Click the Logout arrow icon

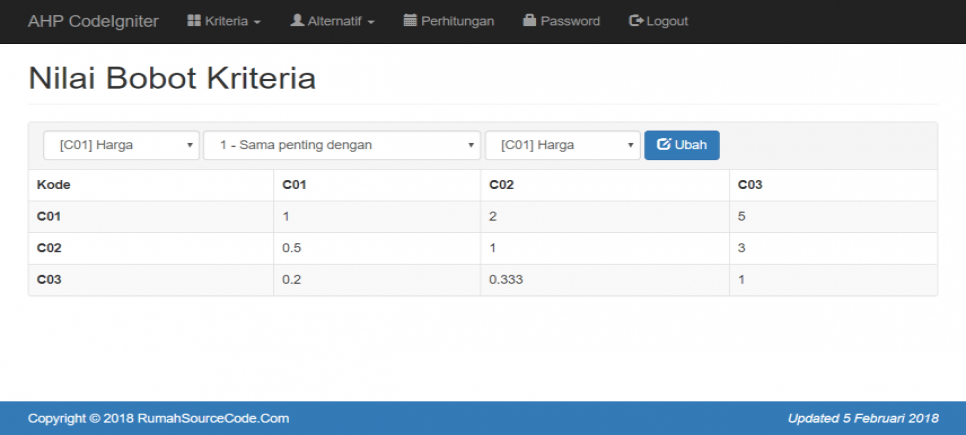click(x=635, y=21)
